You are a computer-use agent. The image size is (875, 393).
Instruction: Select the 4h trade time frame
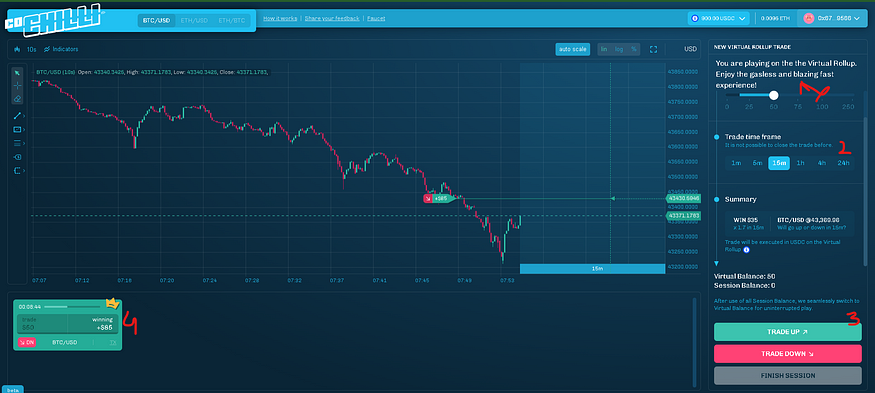click(821, 163)
